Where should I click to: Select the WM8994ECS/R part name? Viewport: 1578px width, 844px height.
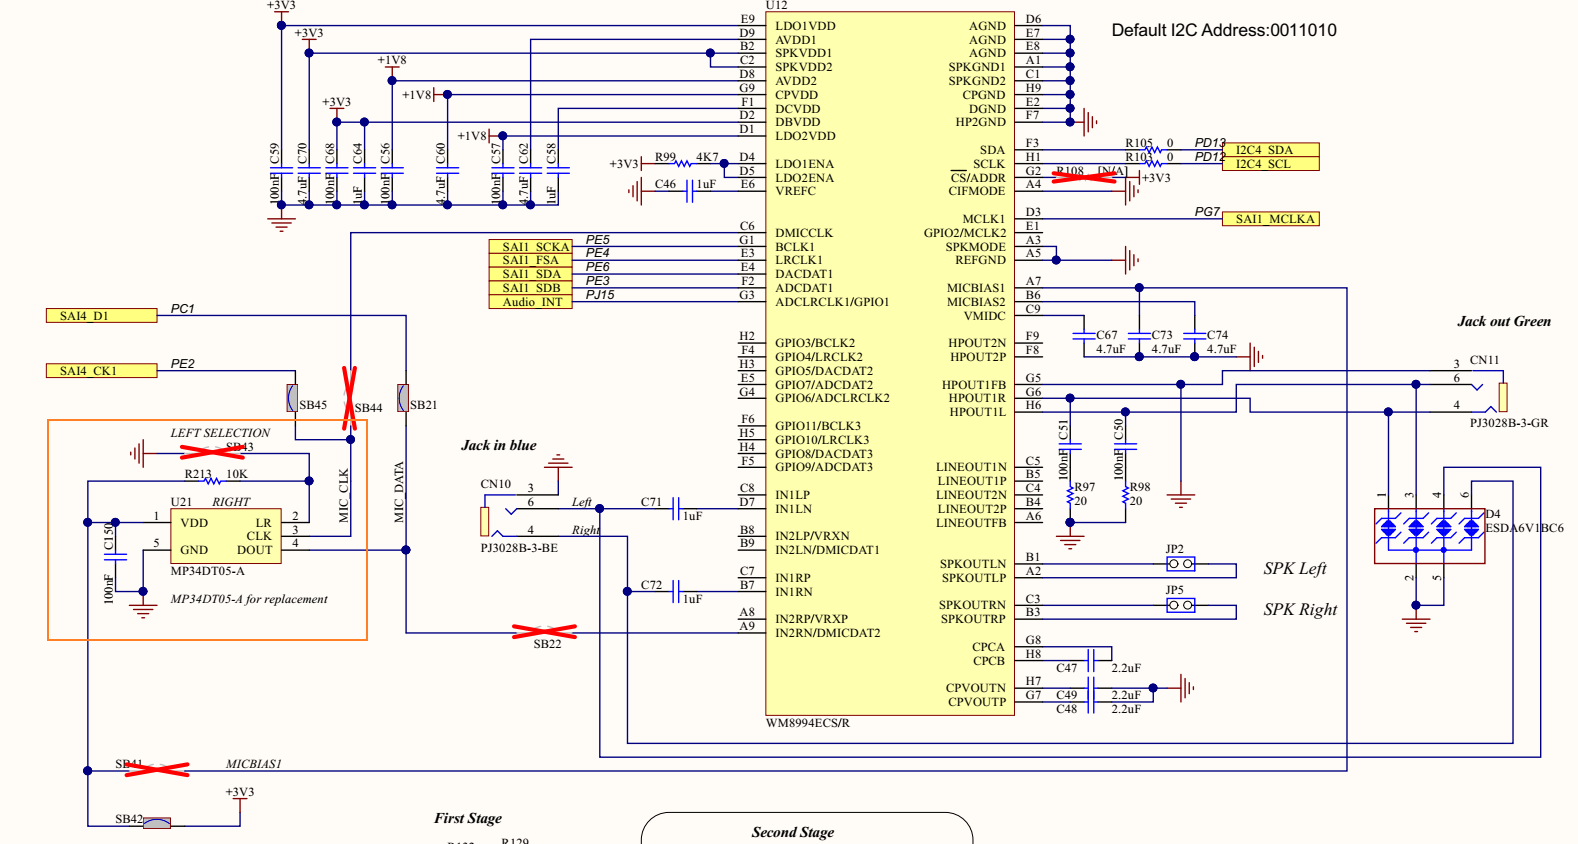point(808,723)
